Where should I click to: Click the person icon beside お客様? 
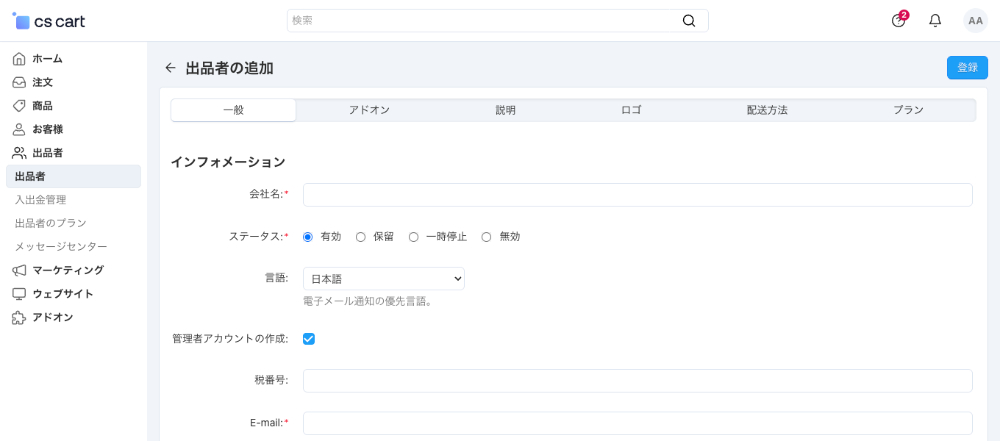click(x=19, y=130)
